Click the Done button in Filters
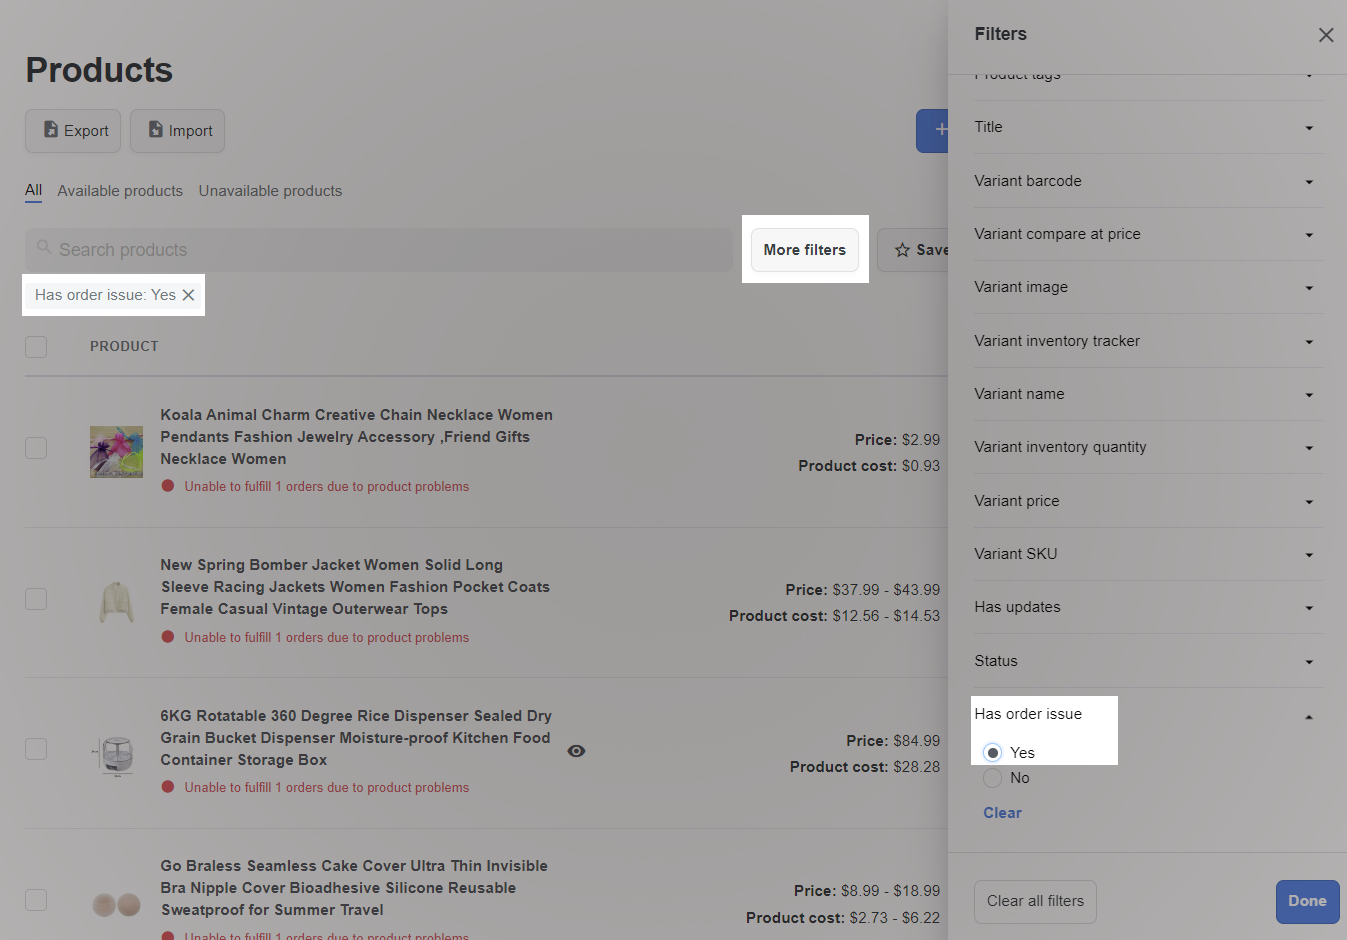The image size is (1347, 940). point(1307,901)
